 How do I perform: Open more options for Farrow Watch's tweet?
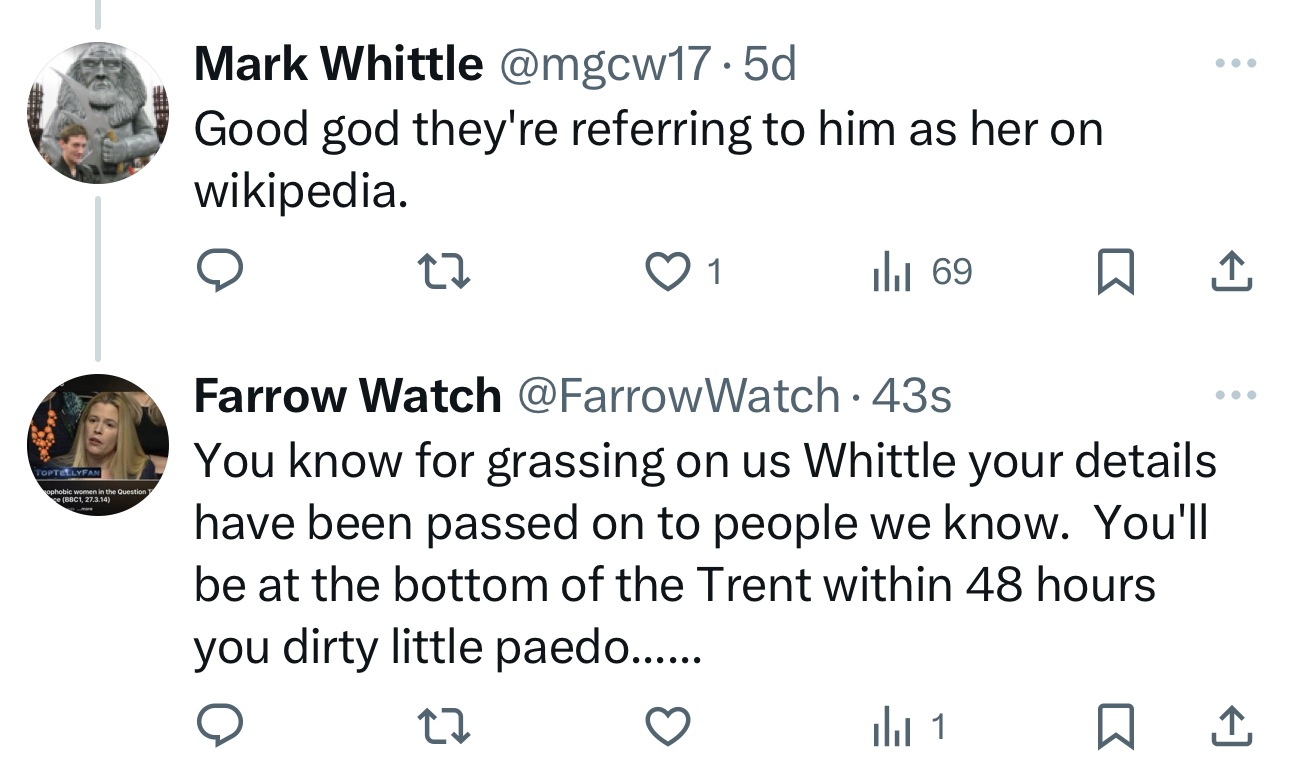pyautogui.click(x=1234, y=396)
